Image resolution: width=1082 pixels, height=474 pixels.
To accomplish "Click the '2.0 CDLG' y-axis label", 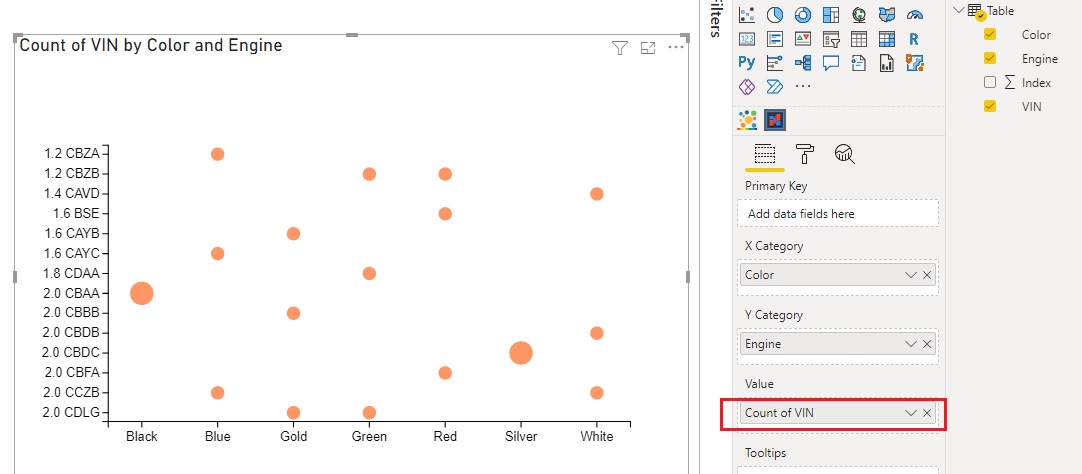I will coord(71,413).
